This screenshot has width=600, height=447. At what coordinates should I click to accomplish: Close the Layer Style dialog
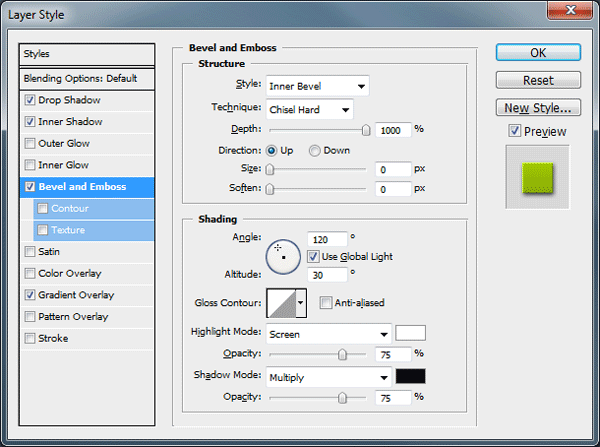570,10
